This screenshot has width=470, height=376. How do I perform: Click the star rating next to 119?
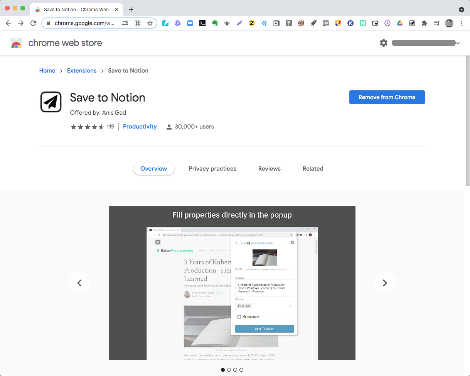pyautogui.click(x=87, y=127)
